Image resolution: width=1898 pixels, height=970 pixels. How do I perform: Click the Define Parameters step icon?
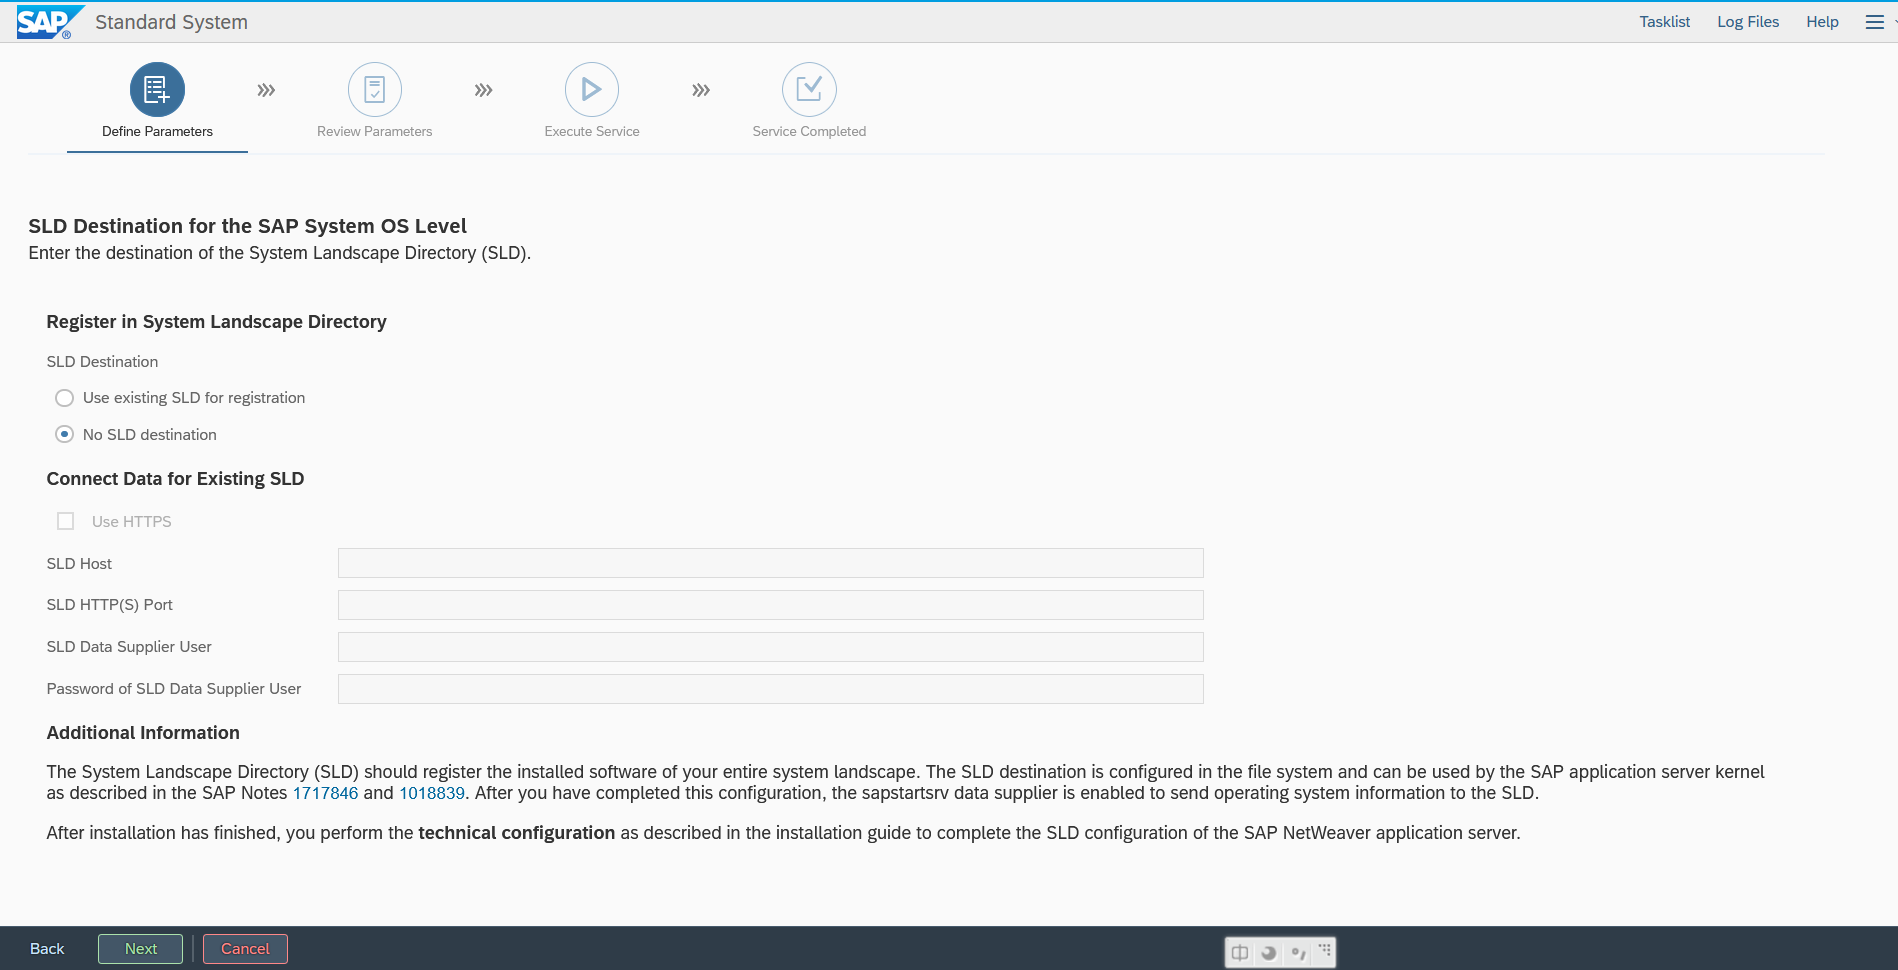pyautogui.click(x=157, y=90)
